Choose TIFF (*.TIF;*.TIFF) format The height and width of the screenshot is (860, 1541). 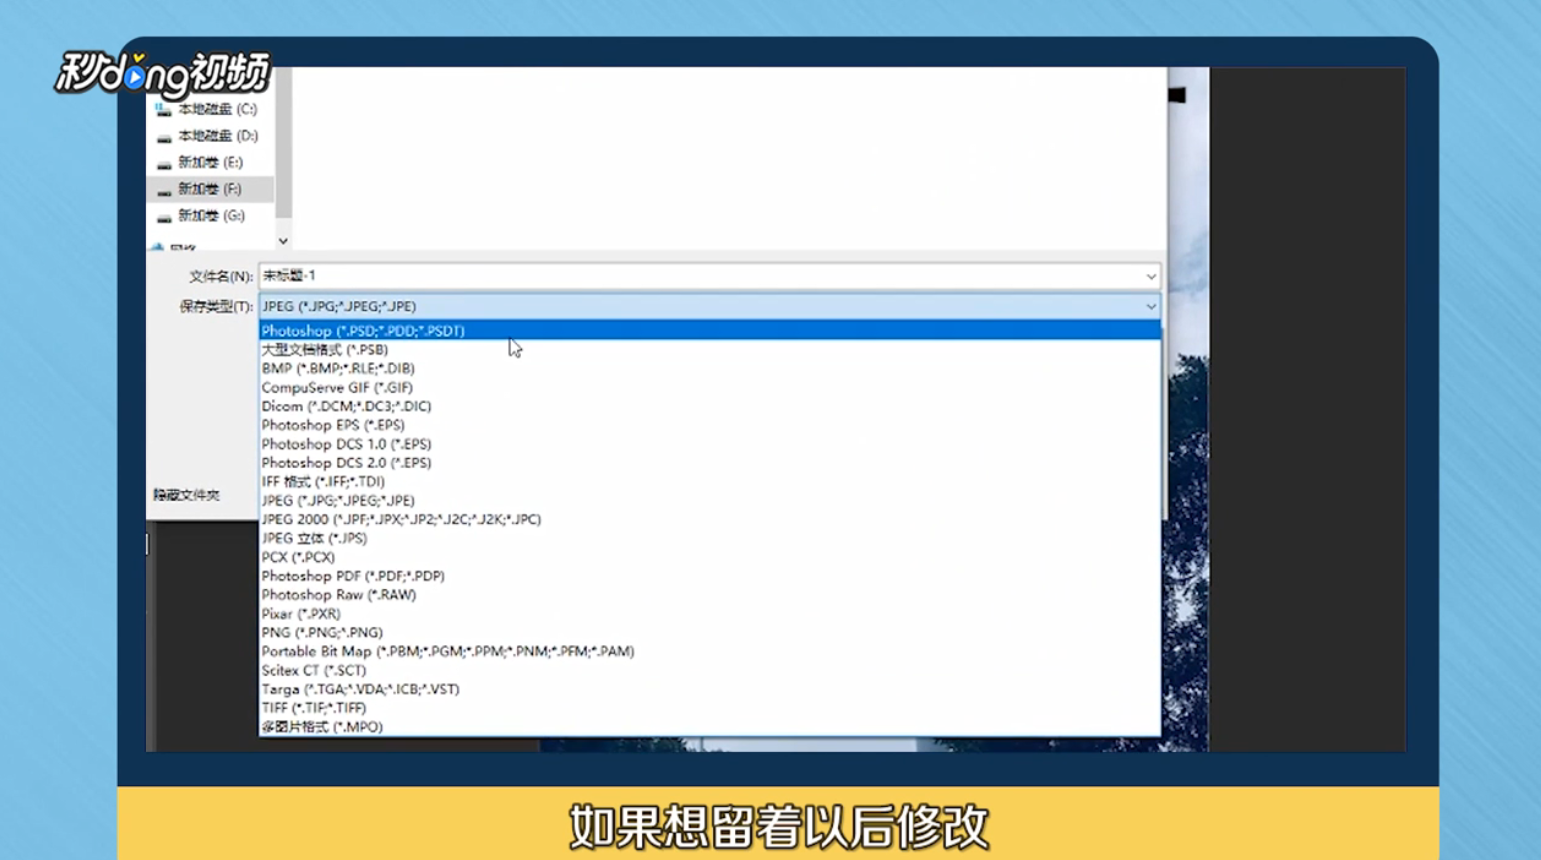[709, 708]
